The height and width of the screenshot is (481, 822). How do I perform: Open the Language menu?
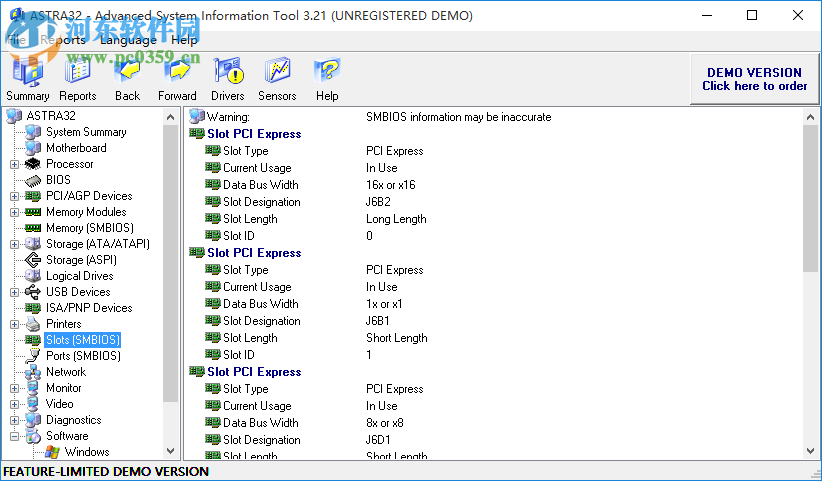point(127,40)
